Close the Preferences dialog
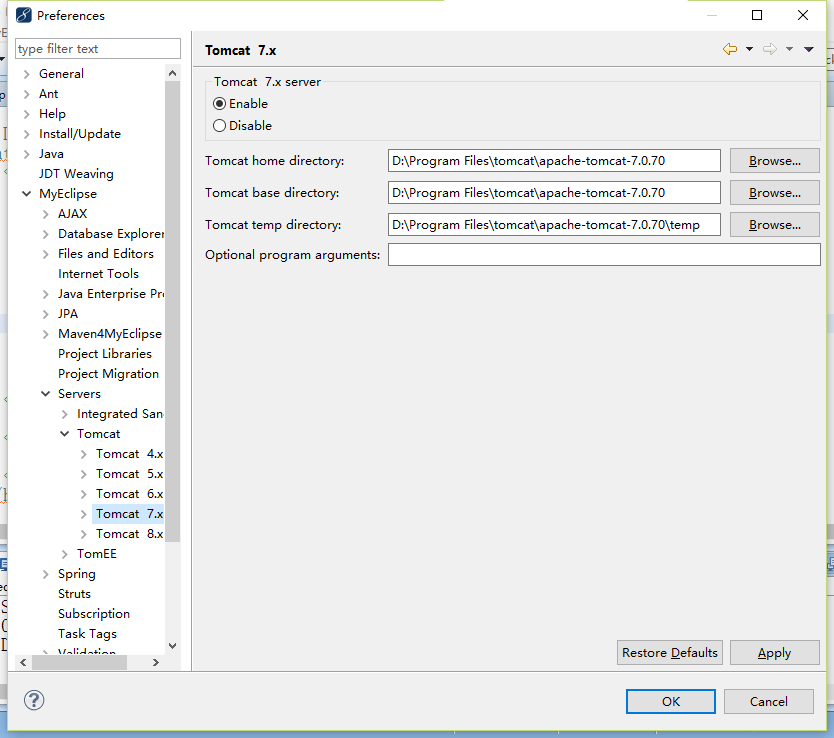Viewport: 834px width, 738px height. [x=803, y=15]
